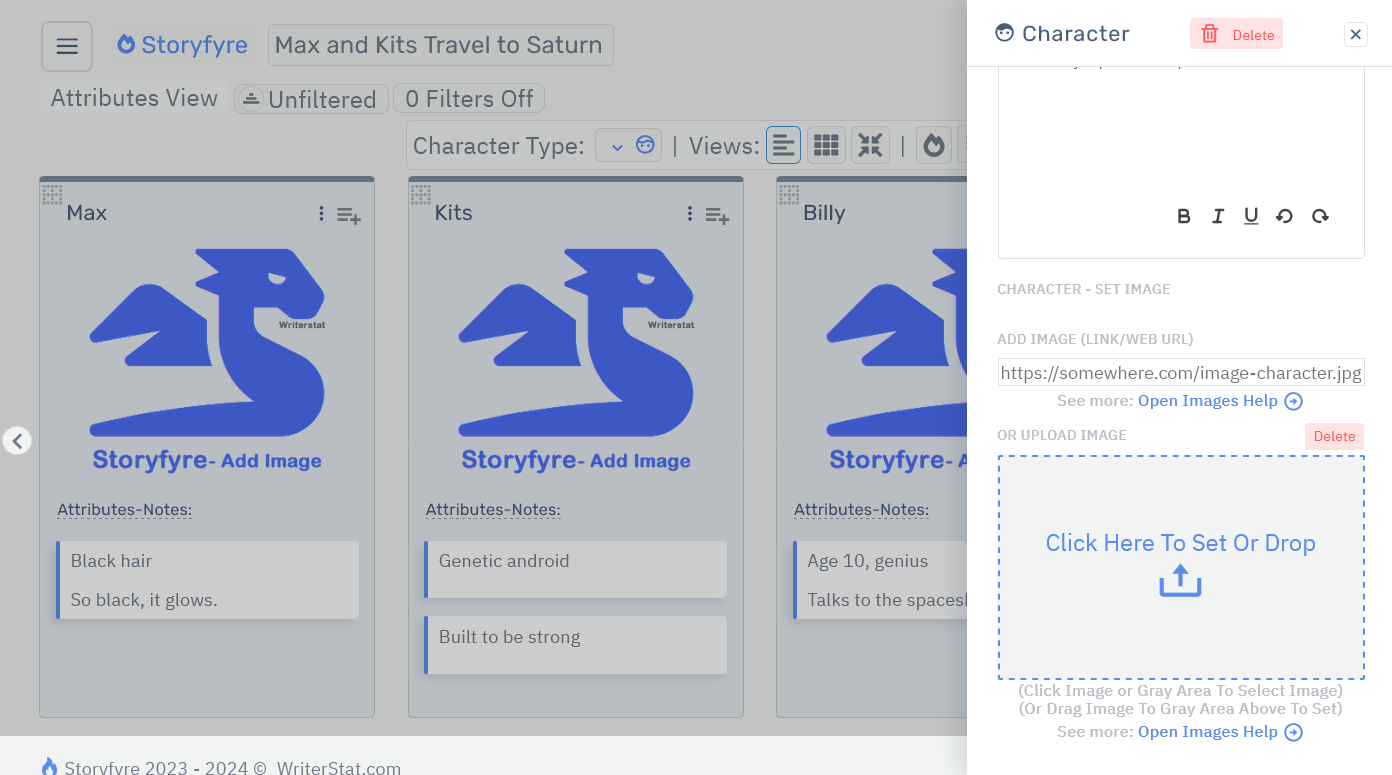Collapse the right panel using the left-edge arrow
Viewport: 1392px width, 775px height.
point(17,440)
